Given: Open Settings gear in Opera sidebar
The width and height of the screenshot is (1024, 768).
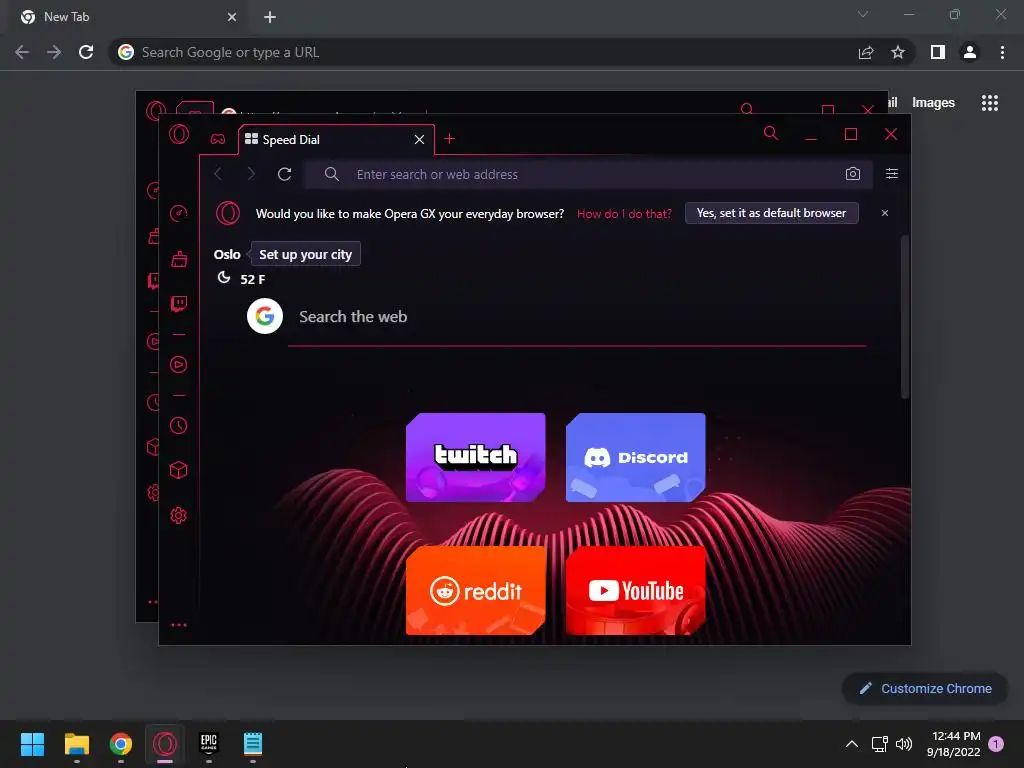Looking at the screenshot, I should click(179, 515).
